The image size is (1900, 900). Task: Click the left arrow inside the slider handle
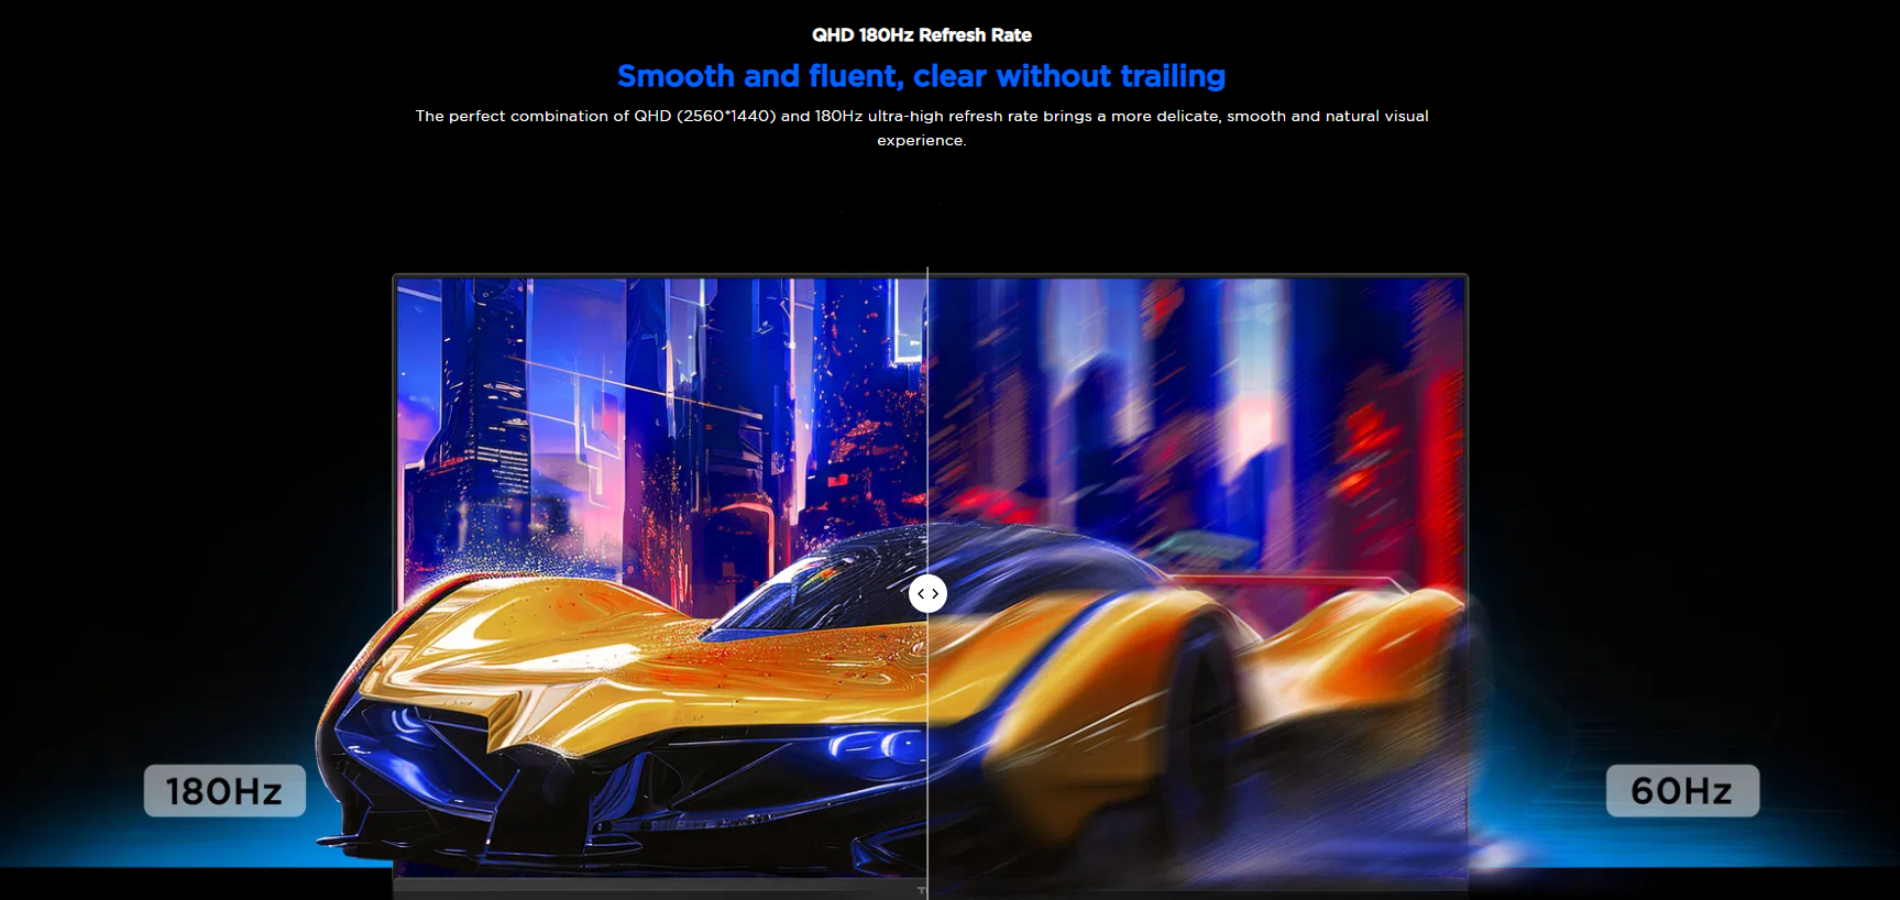(921, 594)
